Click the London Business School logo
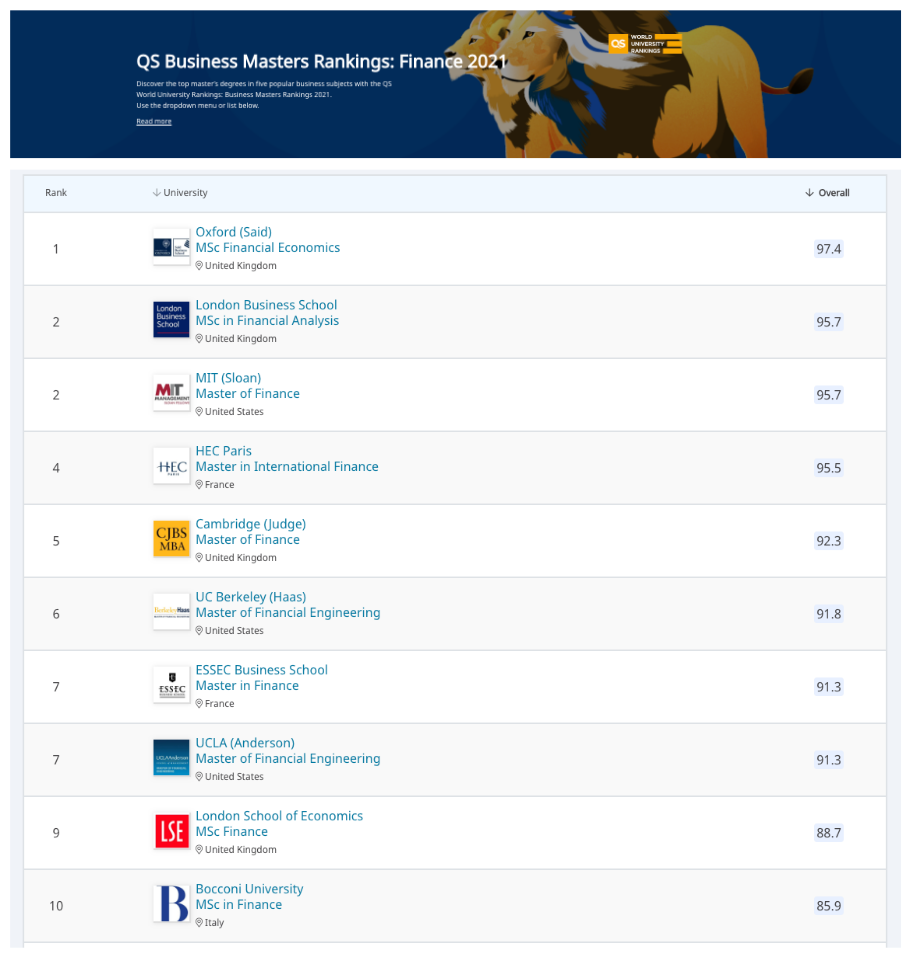 172,320
